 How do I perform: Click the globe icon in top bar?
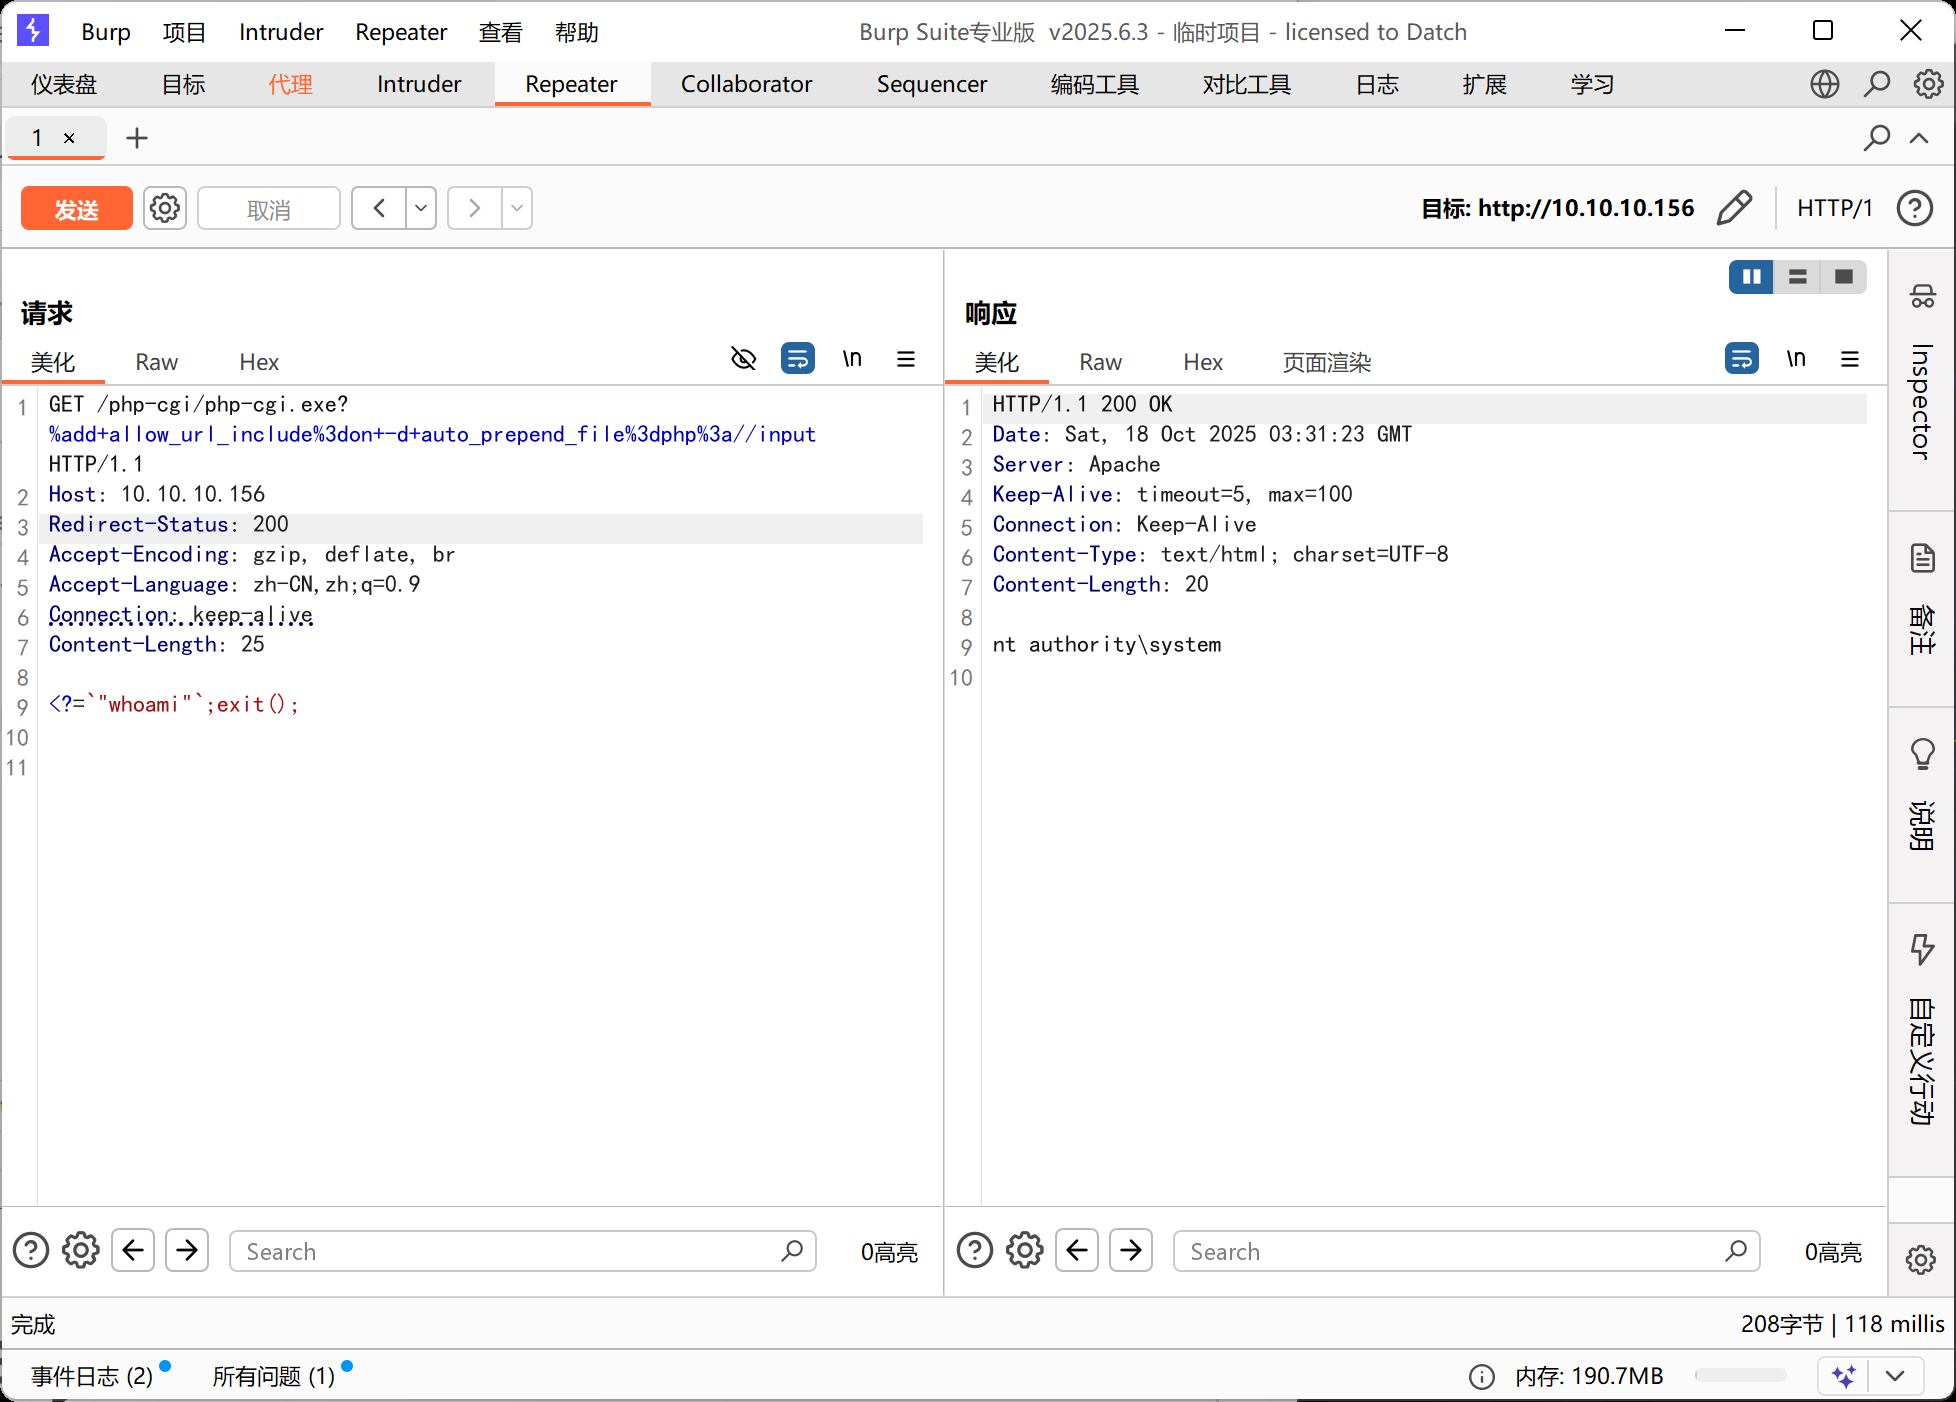[1824, 84]
